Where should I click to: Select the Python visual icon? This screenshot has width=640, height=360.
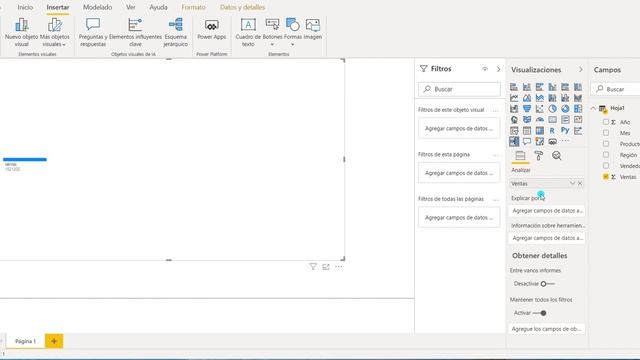pos(565,131)
